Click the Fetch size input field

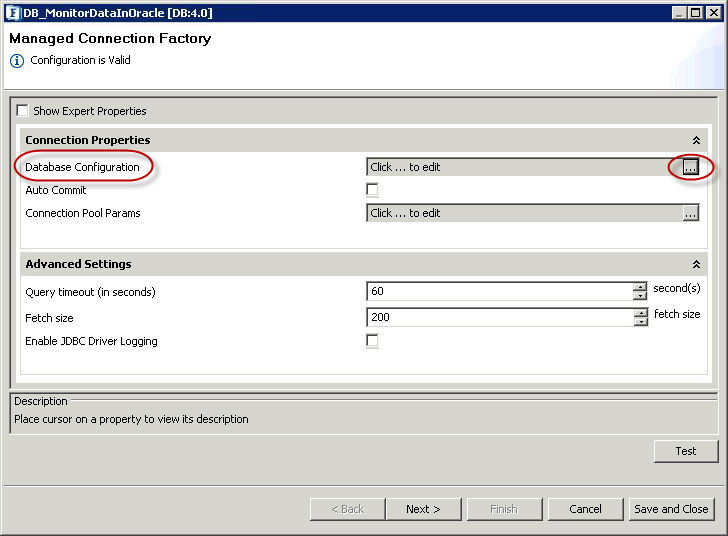tap(500, 317)
